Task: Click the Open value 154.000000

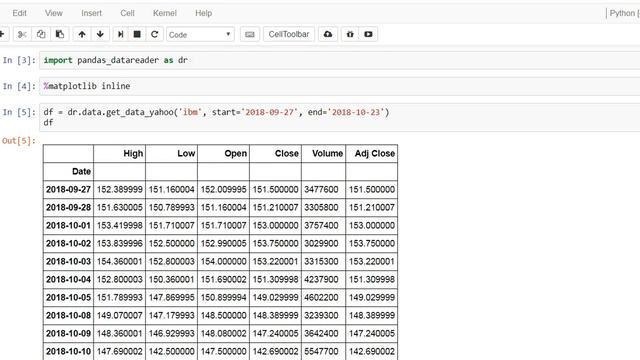Action: tap(224, 261)
